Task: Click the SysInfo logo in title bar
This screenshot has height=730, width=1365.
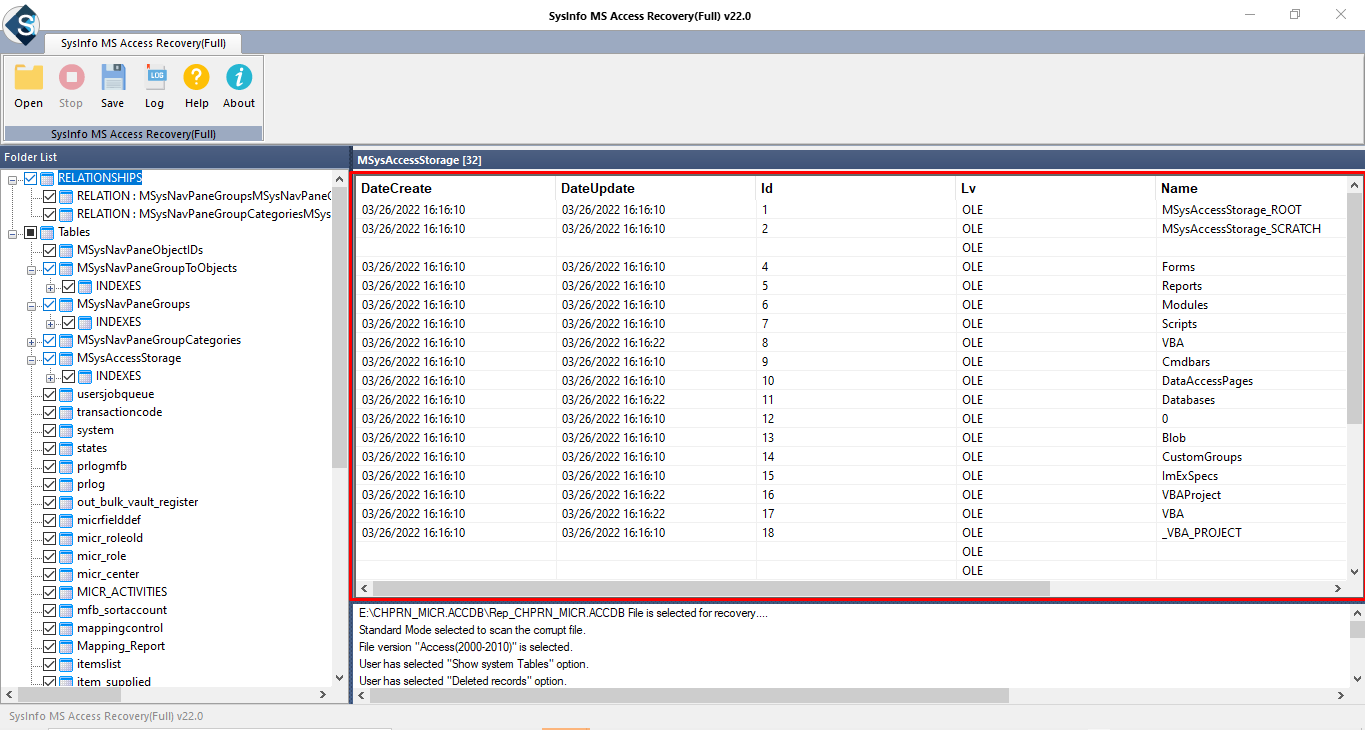Action: pos(20,22)
